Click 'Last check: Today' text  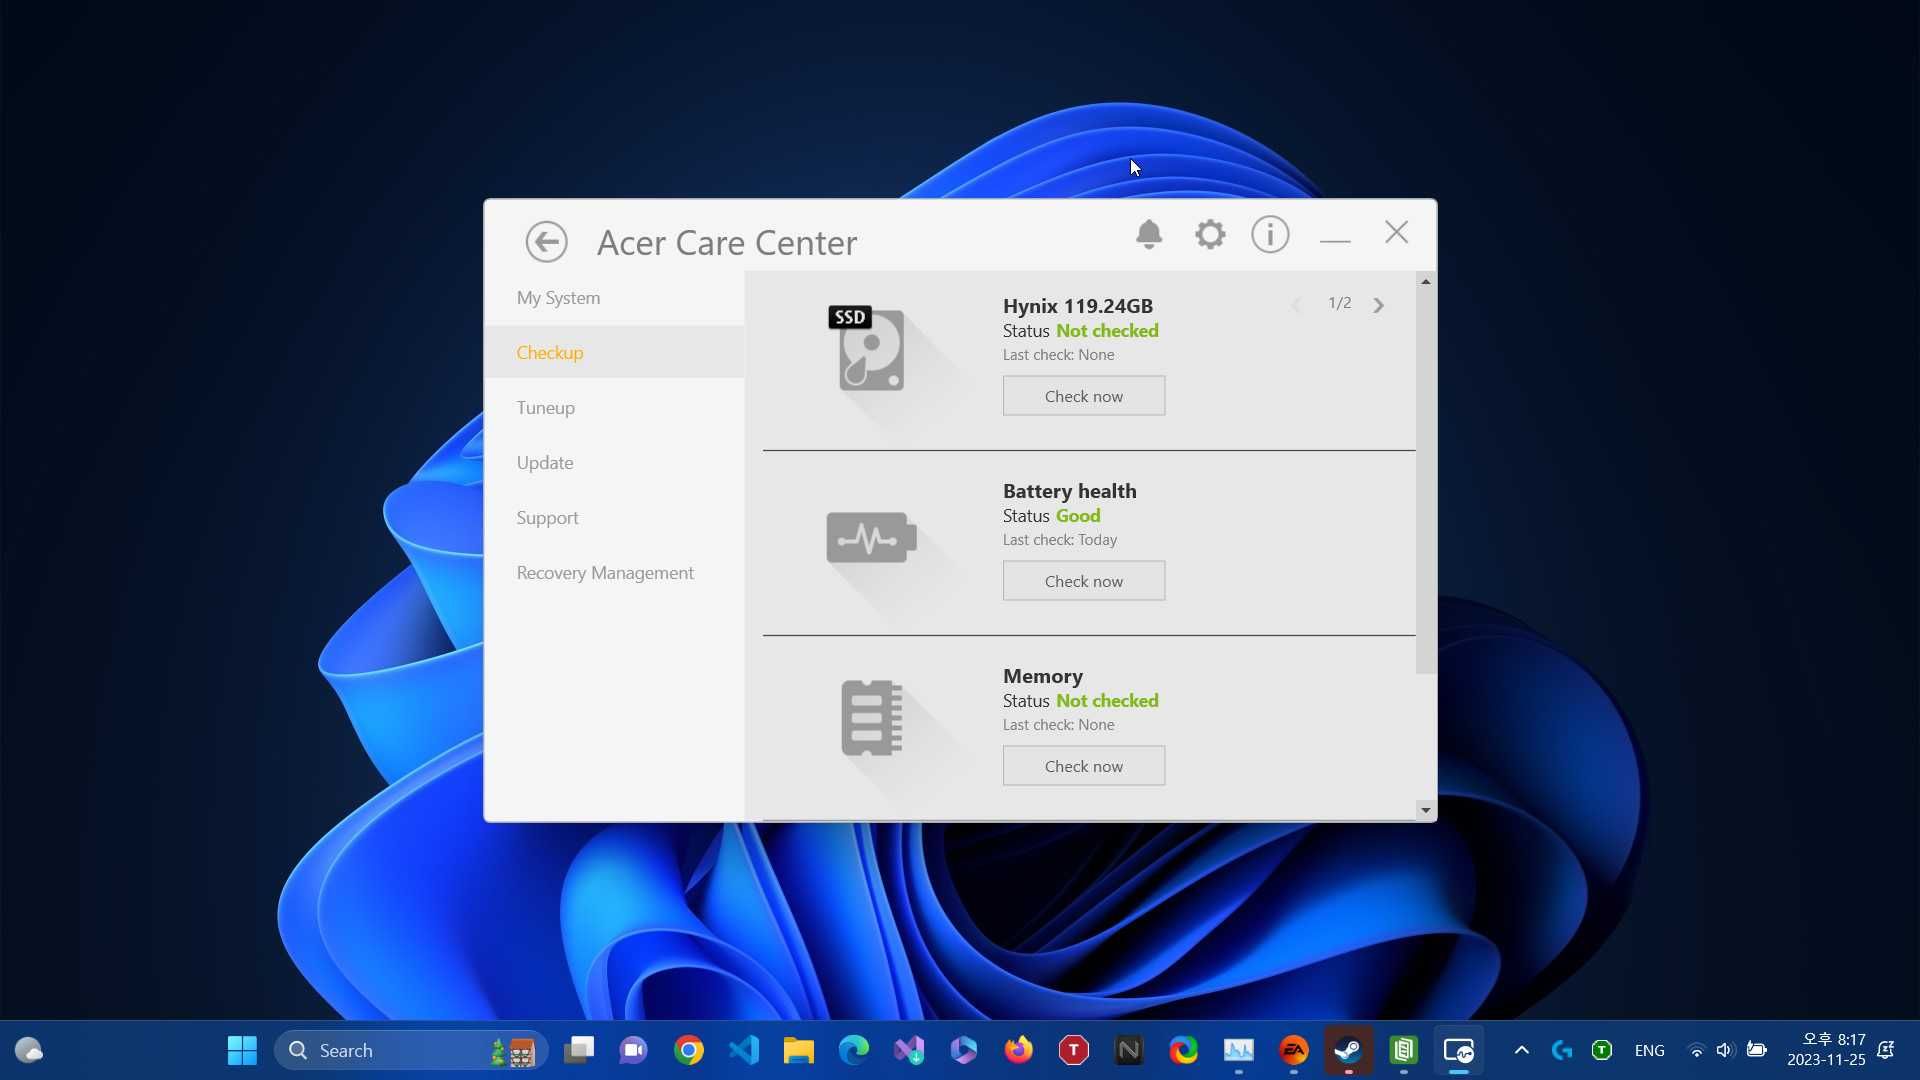tap(1060, 540)
